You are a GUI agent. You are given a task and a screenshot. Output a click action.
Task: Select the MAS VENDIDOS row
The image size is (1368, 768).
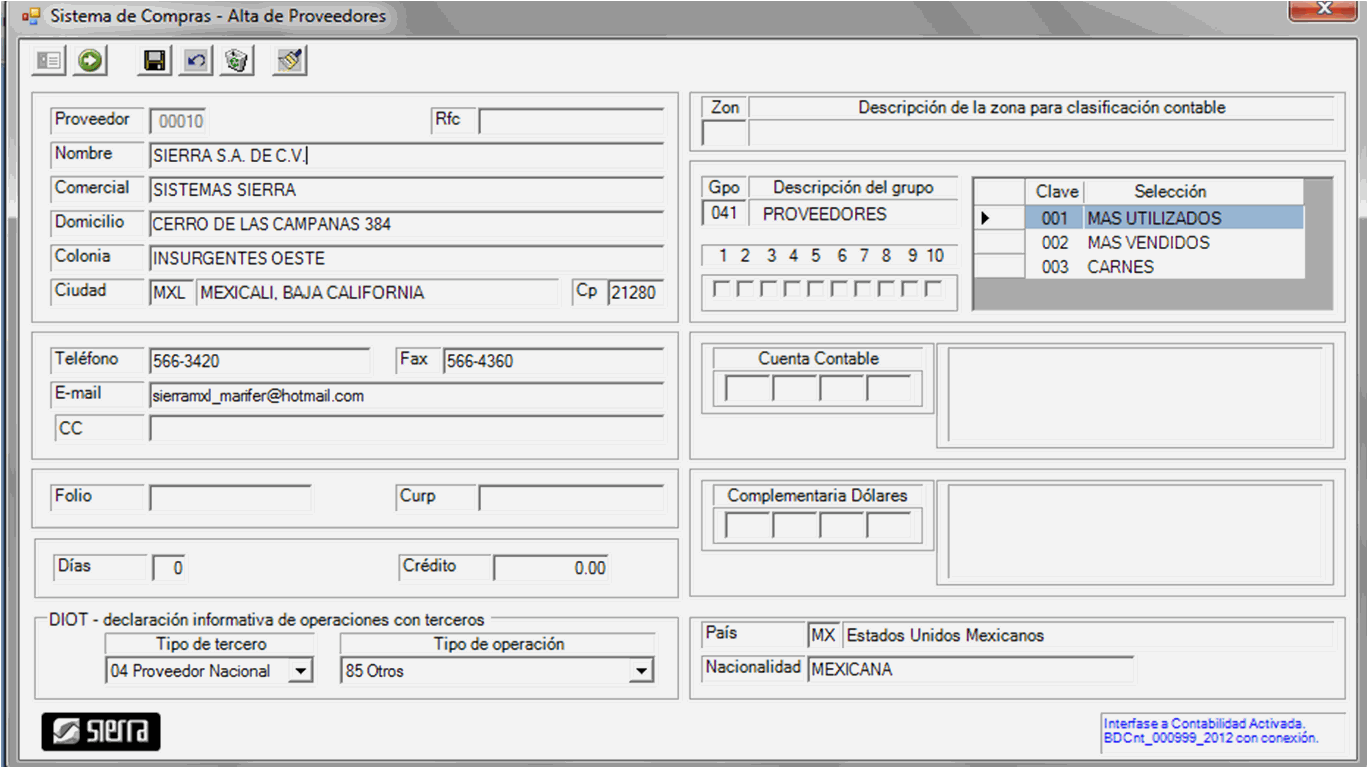[1148, 243]
